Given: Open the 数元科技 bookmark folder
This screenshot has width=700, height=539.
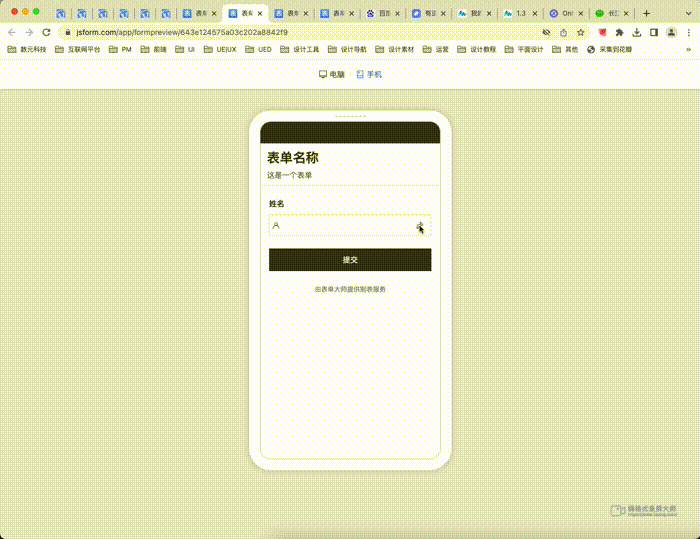Looking at the screenshot, I should coord(27,49).
